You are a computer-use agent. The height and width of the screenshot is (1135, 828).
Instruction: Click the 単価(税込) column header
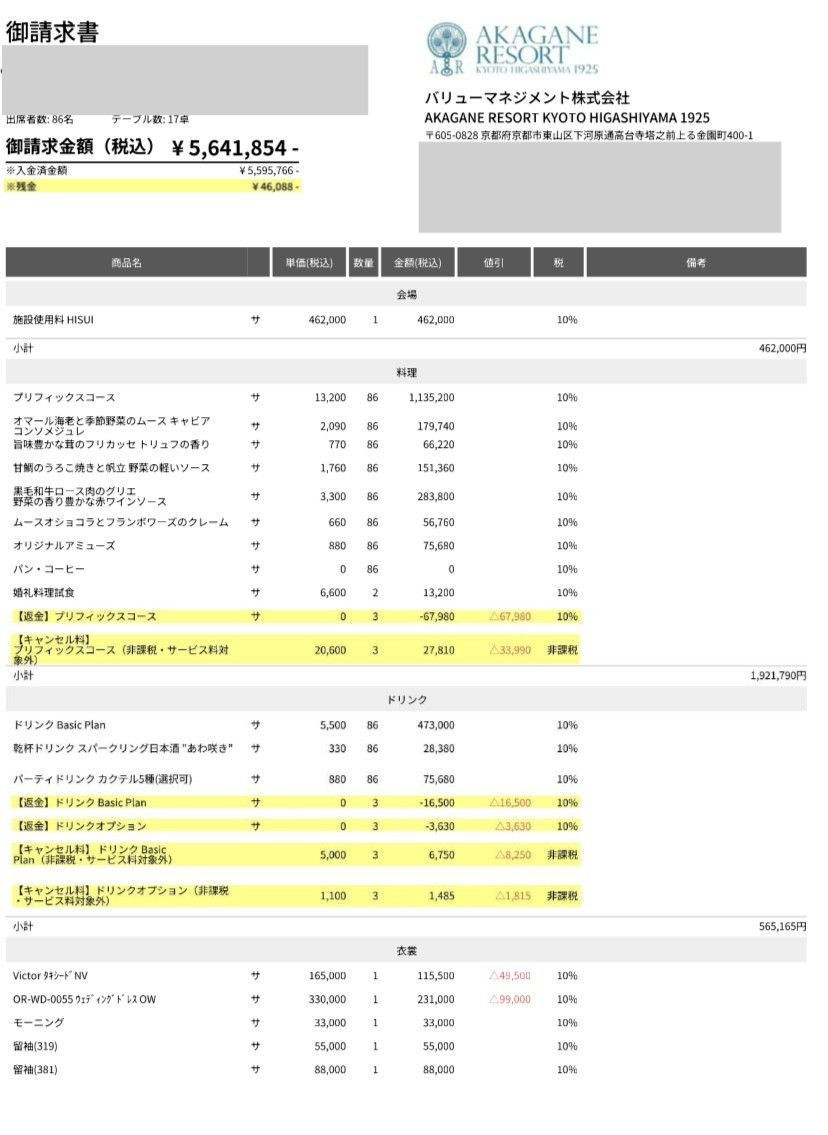[309, 263]
